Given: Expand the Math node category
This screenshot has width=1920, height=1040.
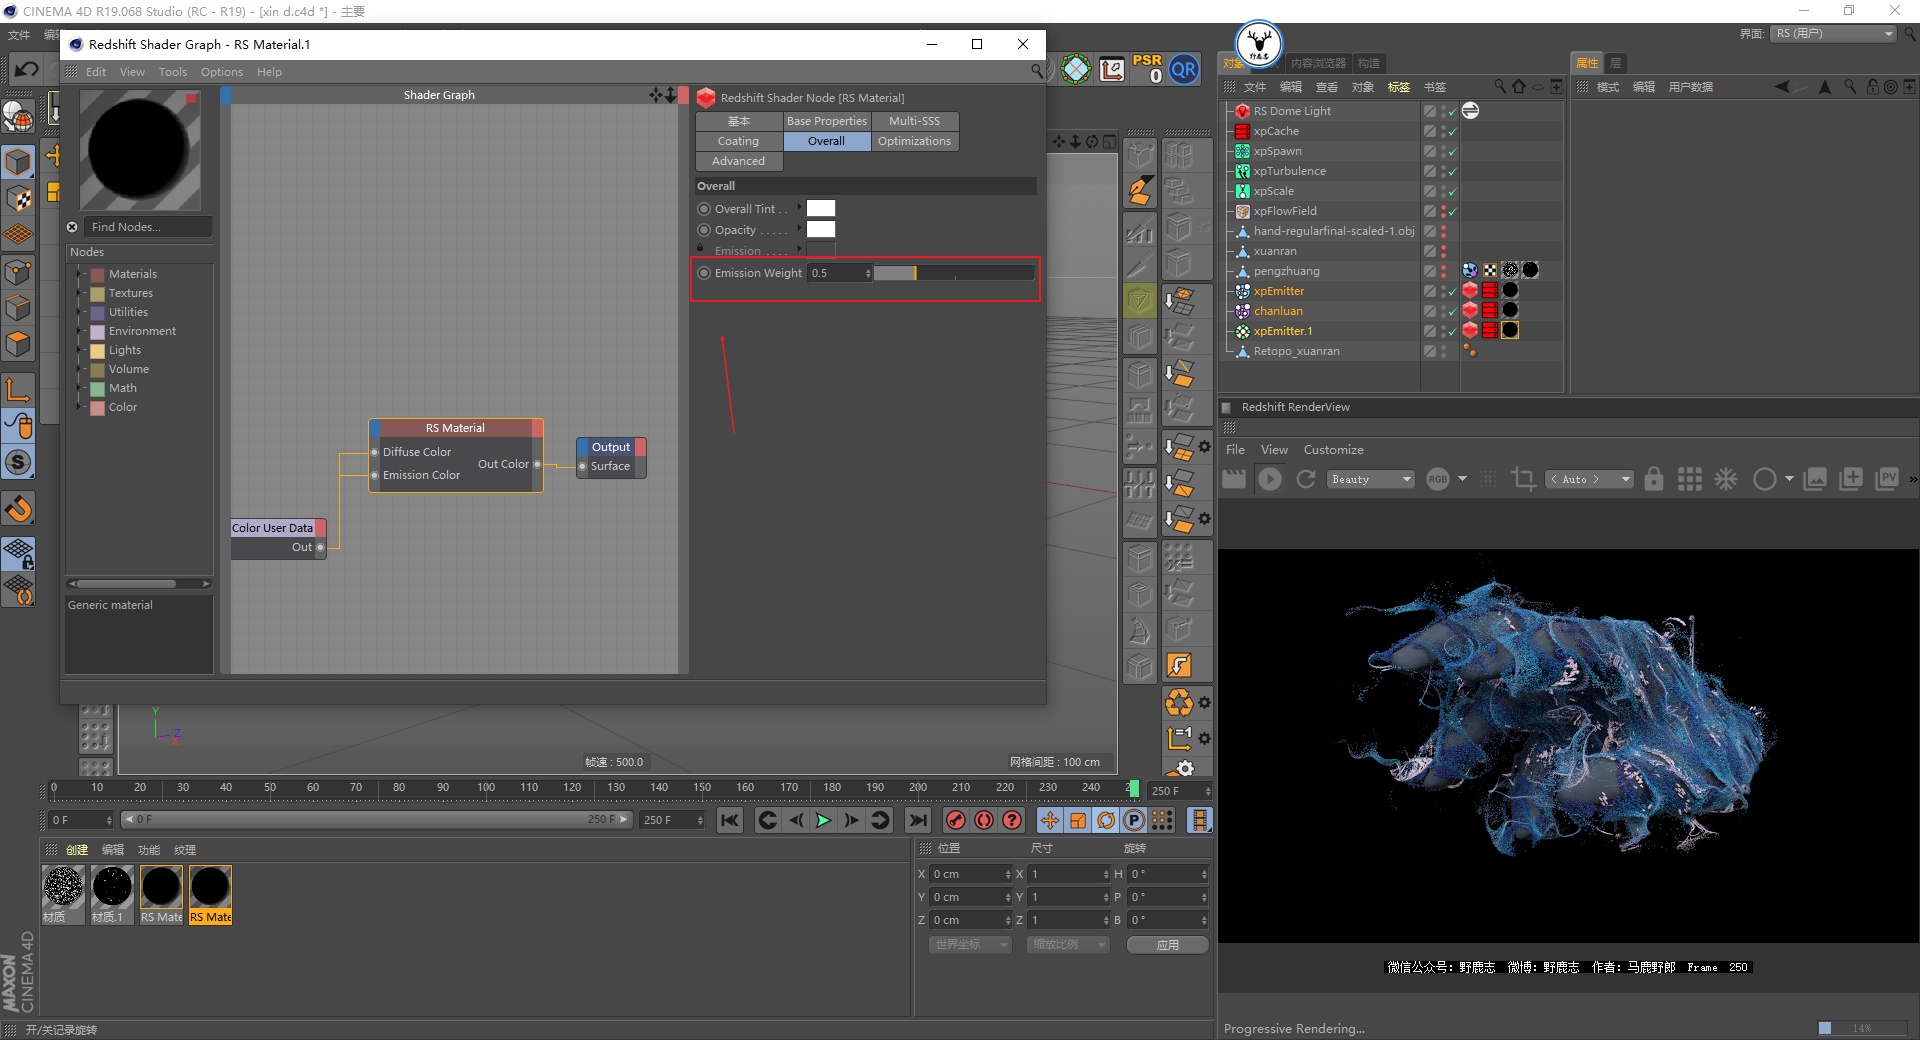Looking at the screenshot, I should point(80,388).
